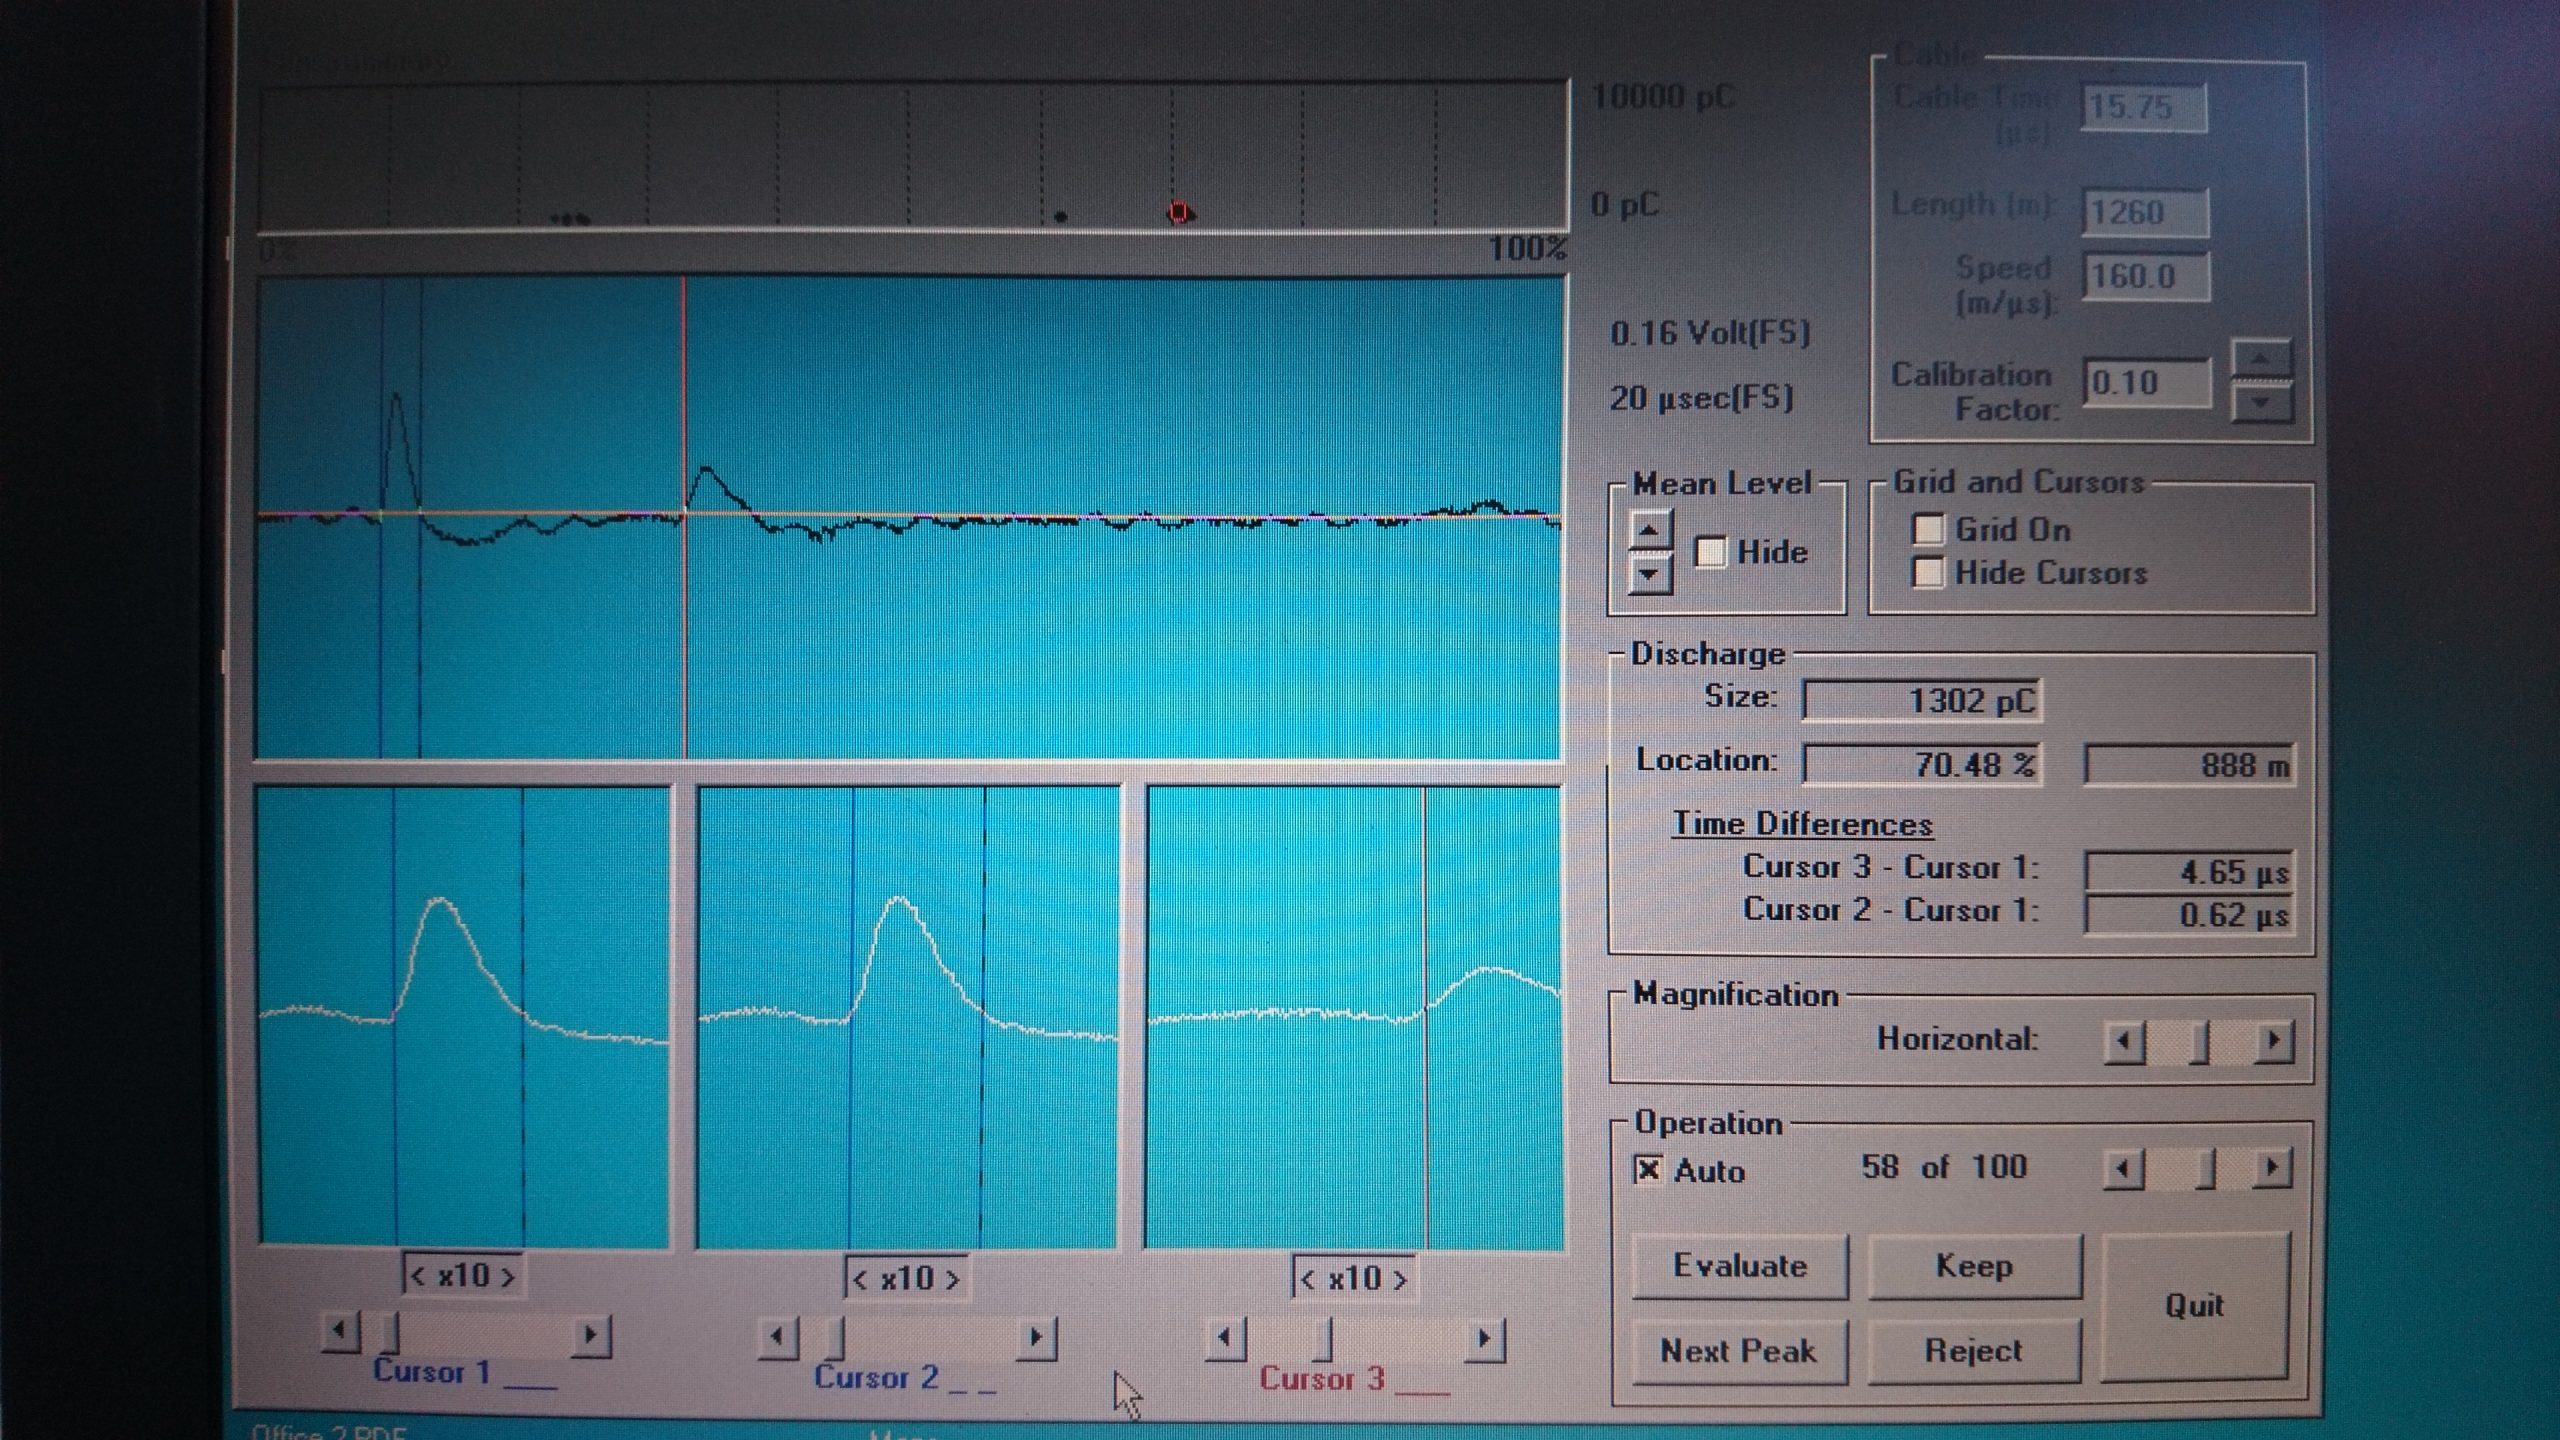This screenshot has width=2560, height=1440.
Task: Click Horizontal magnification right arrow
Action: [2274, 1041]
